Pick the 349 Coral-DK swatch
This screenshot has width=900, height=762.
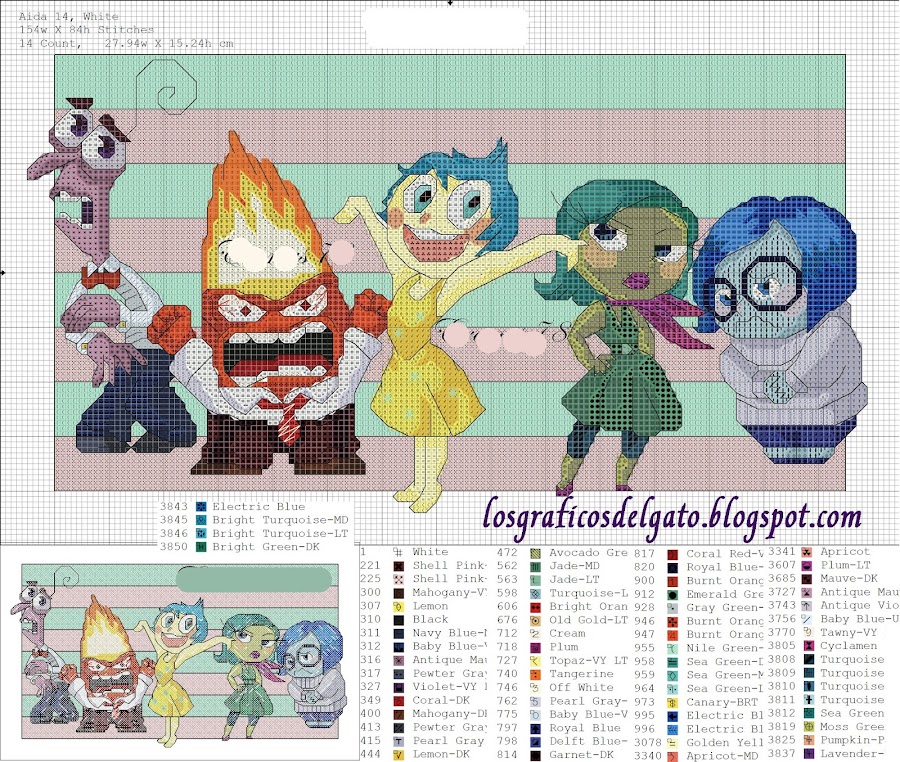pyautogui.click(x=398, y=701)
